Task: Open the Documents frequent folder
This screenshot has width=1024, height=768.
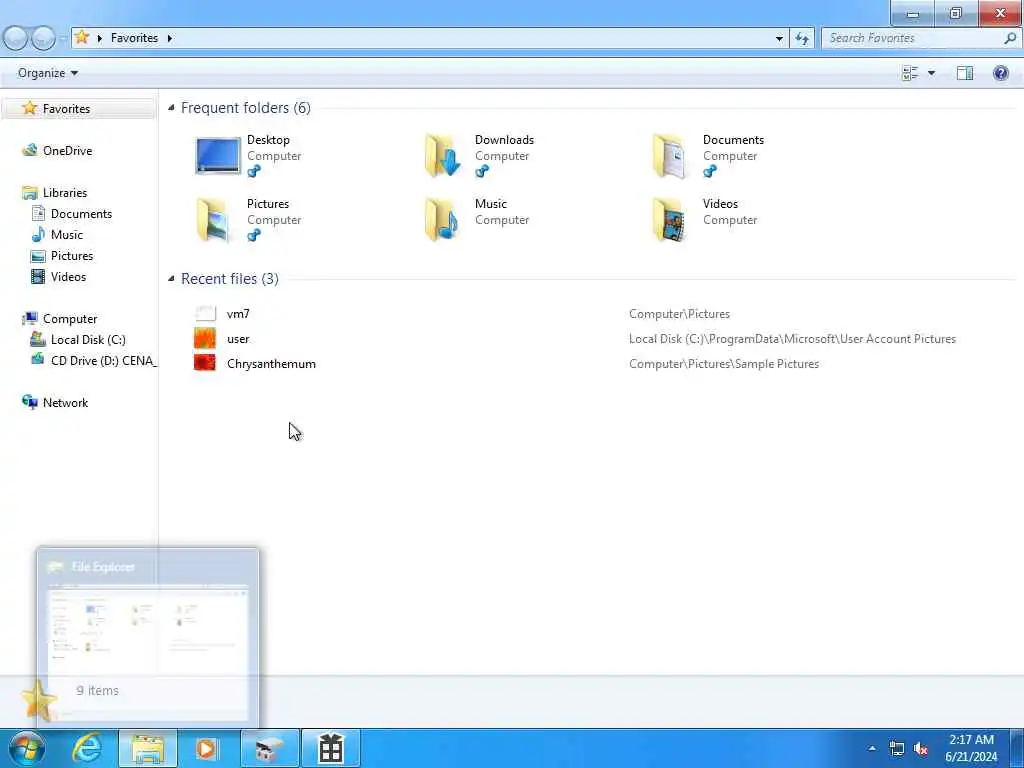Action: pyautogui.click(x=708, y=155)
